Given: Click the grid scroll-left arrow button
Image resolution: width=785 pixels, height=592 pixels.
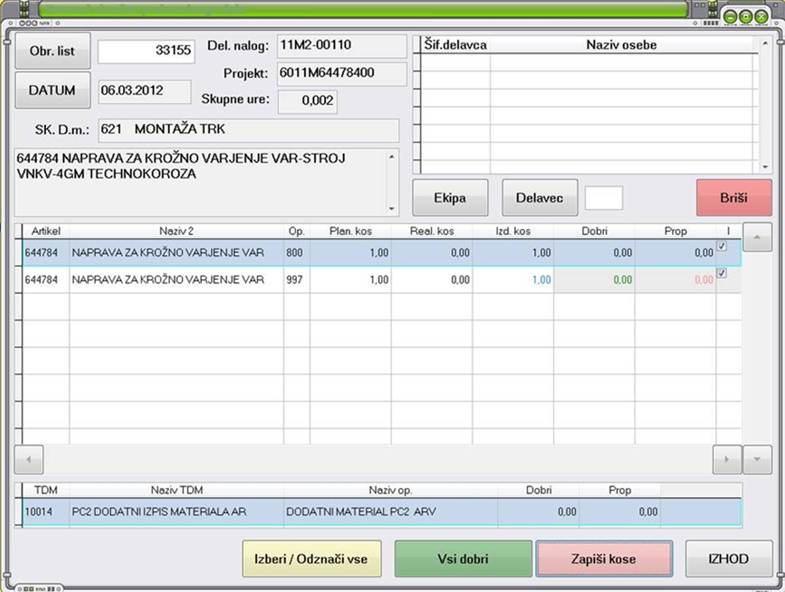Looking at the screenshot, I should (29, 459).
